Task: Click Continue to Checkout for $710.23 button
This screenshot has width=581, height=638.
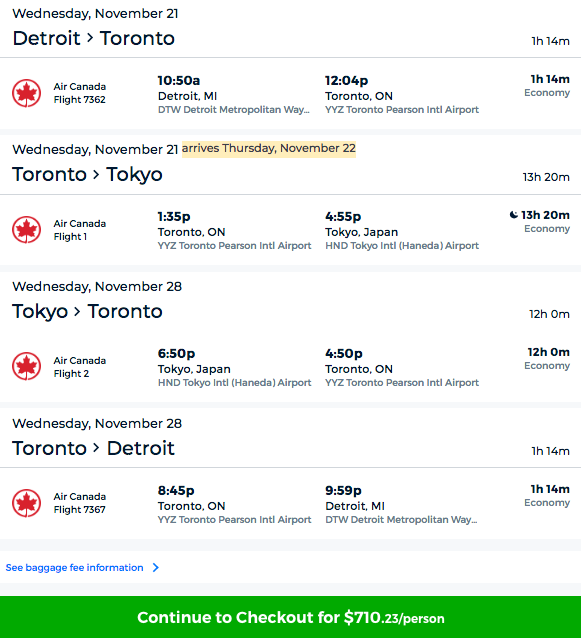Action: [290, 617]
